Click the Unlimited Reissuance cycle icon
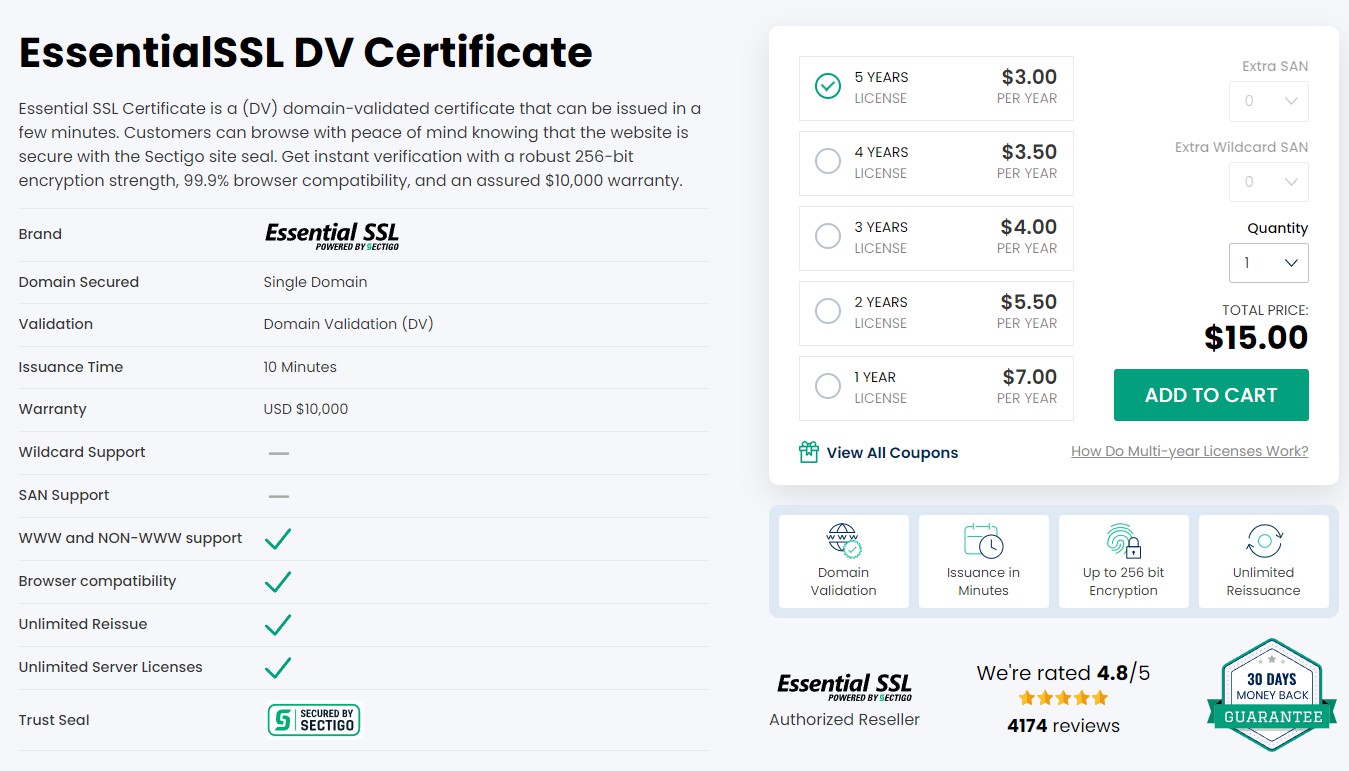1349x771 pixels. pyautogui.click(x=1264, y=541)
